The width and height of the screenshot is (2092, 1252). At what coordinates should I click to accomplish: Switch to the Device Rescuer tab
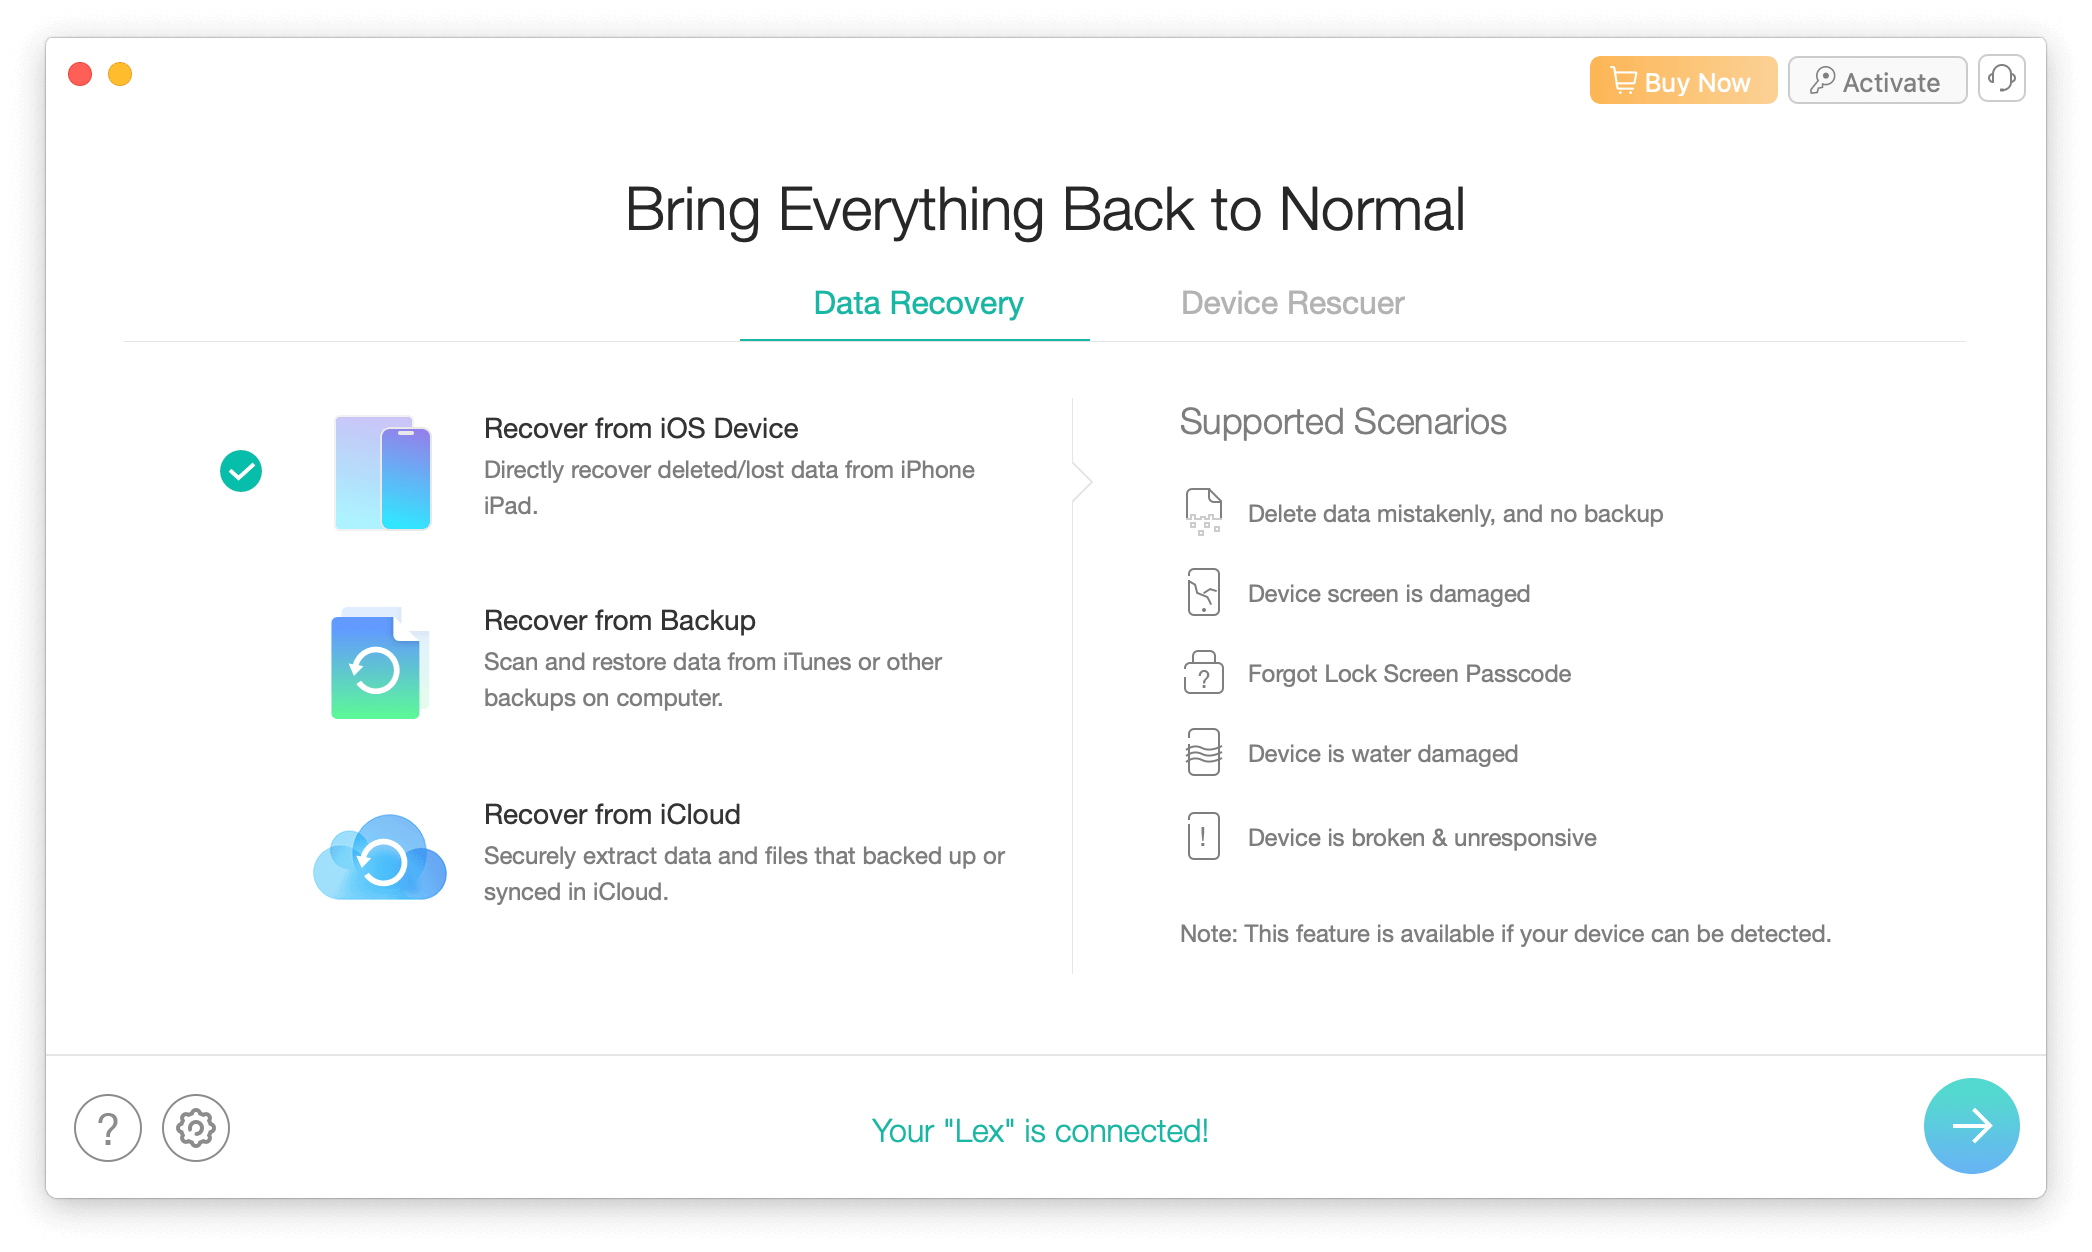tap(1292, 303)
